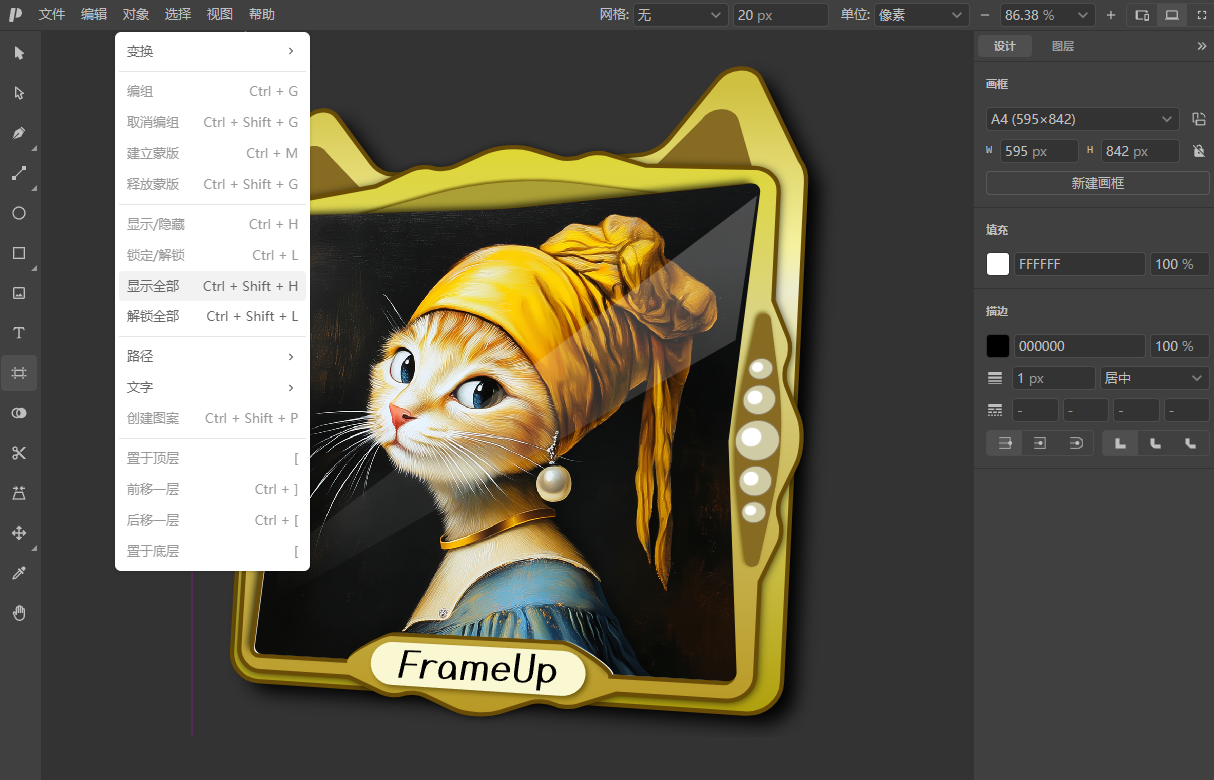
Task: Click the black stroke color swatch
Action: point(998,346)
